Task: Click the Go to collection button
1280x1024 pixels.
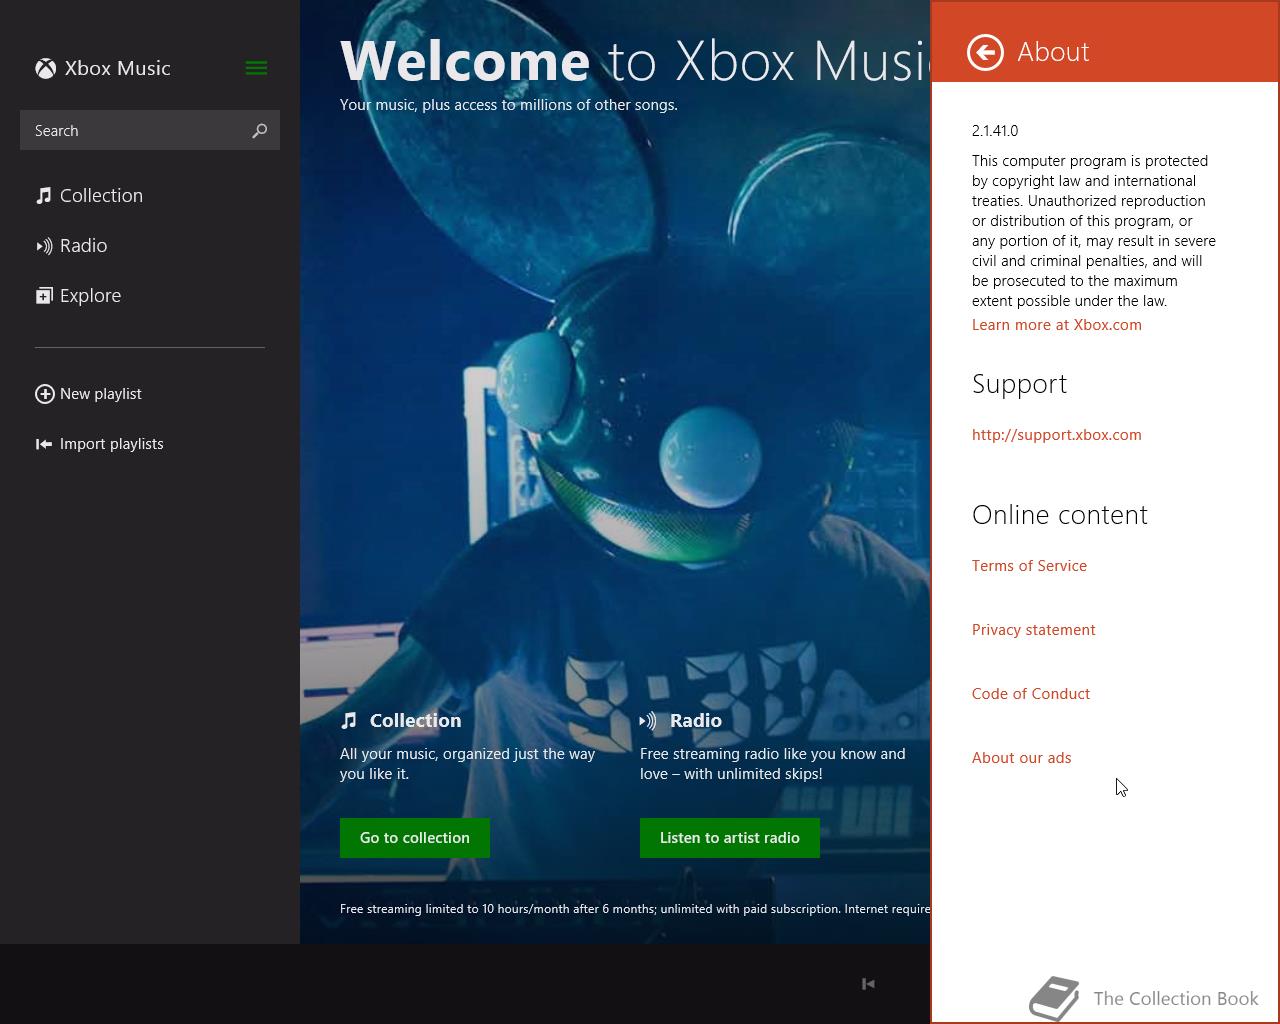Action: coord(415,838)
